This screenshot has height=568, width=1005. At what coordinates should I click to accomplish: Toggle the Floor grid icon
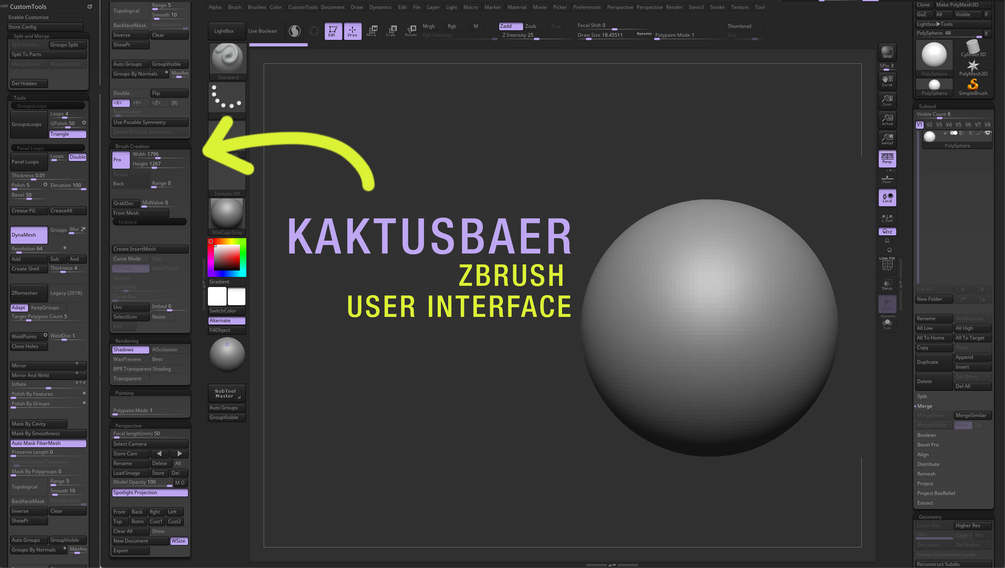tap(887, 178)
